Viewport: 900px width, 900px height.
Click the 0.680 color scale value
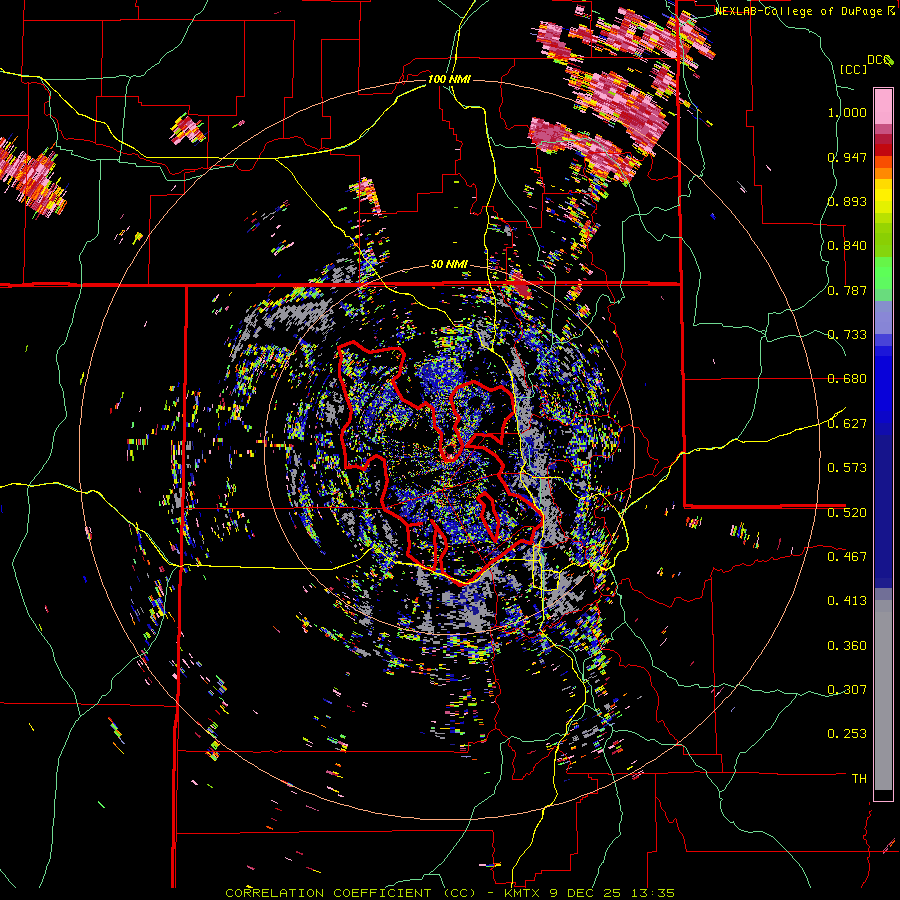(847, 379)
